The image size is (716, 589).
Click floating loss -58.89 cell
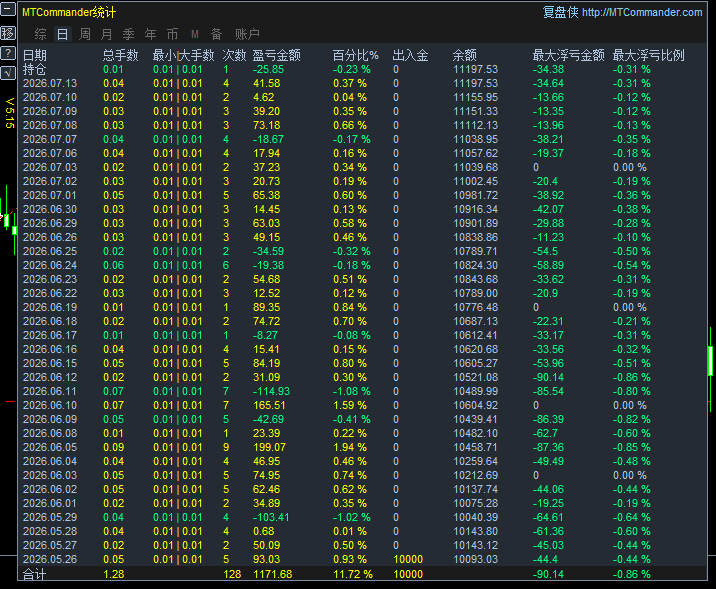point(548,266)
